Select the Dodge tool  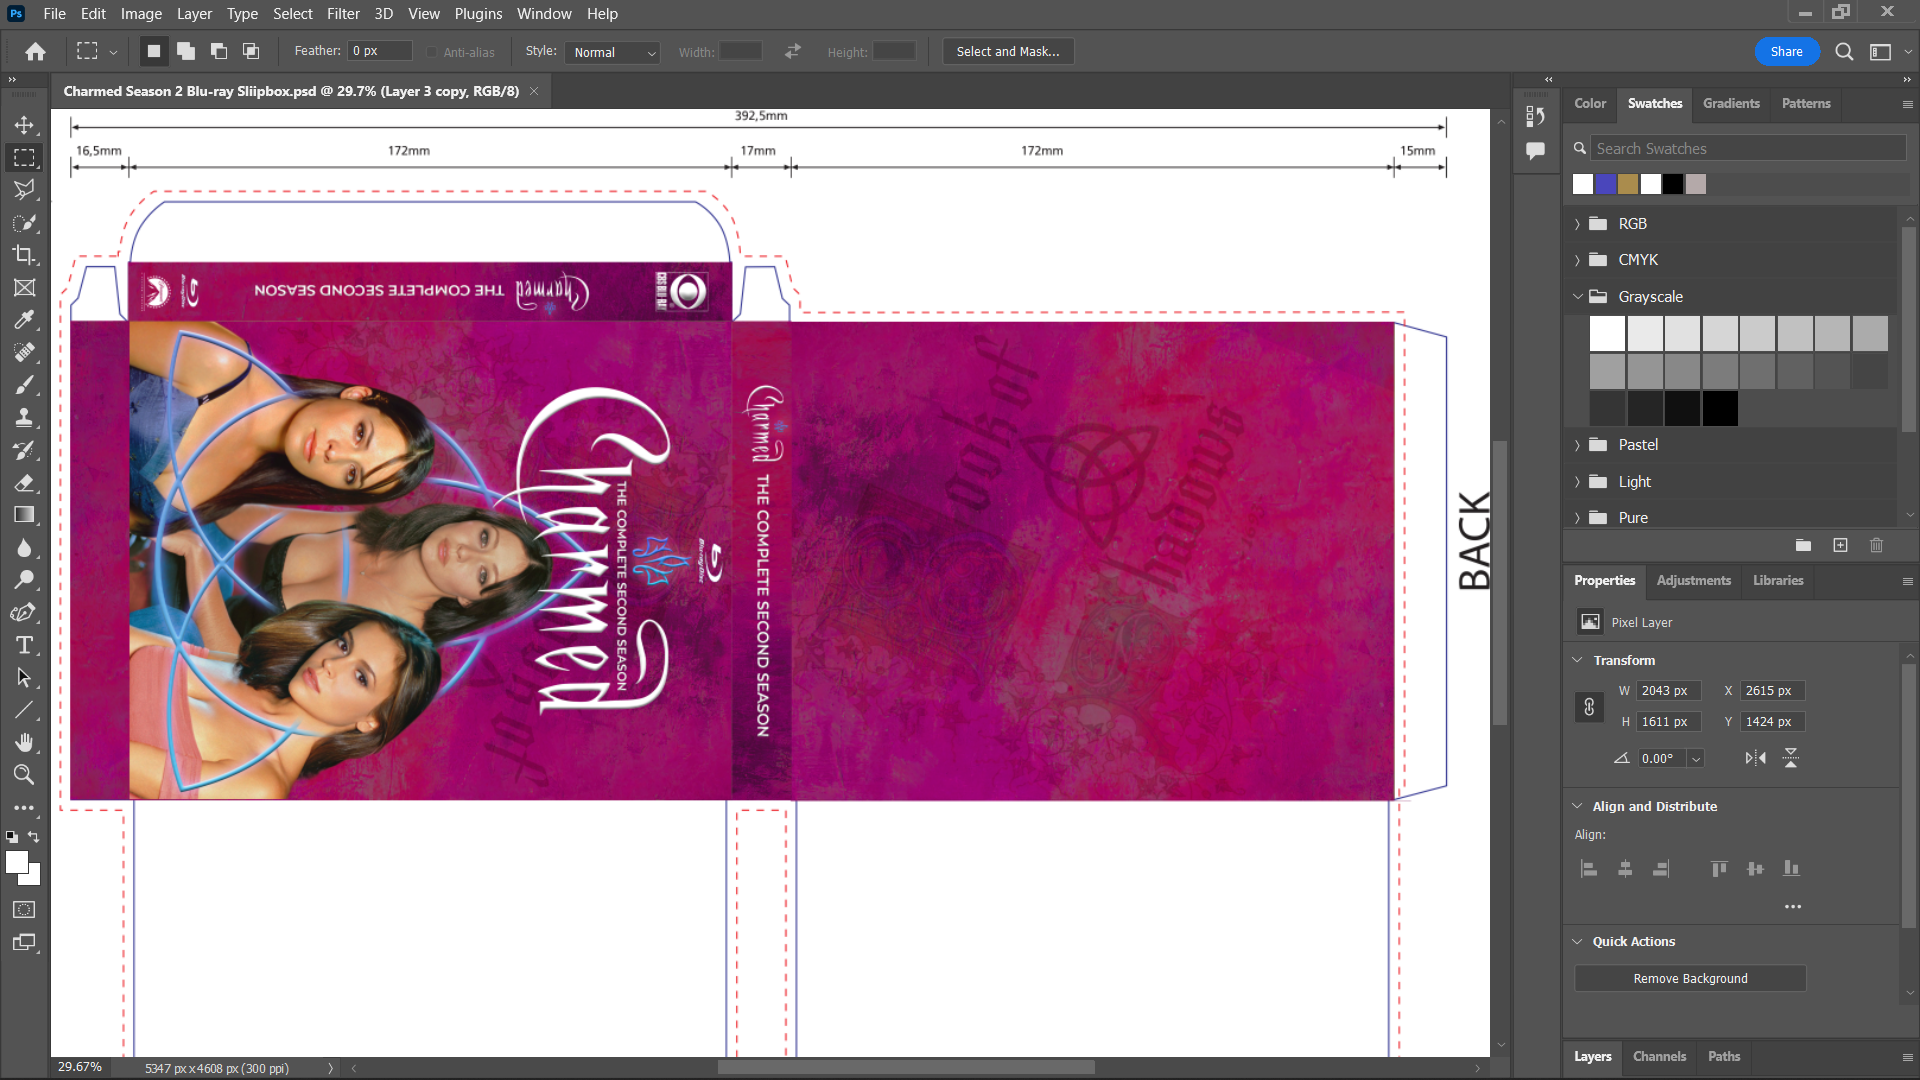point(24,580)
